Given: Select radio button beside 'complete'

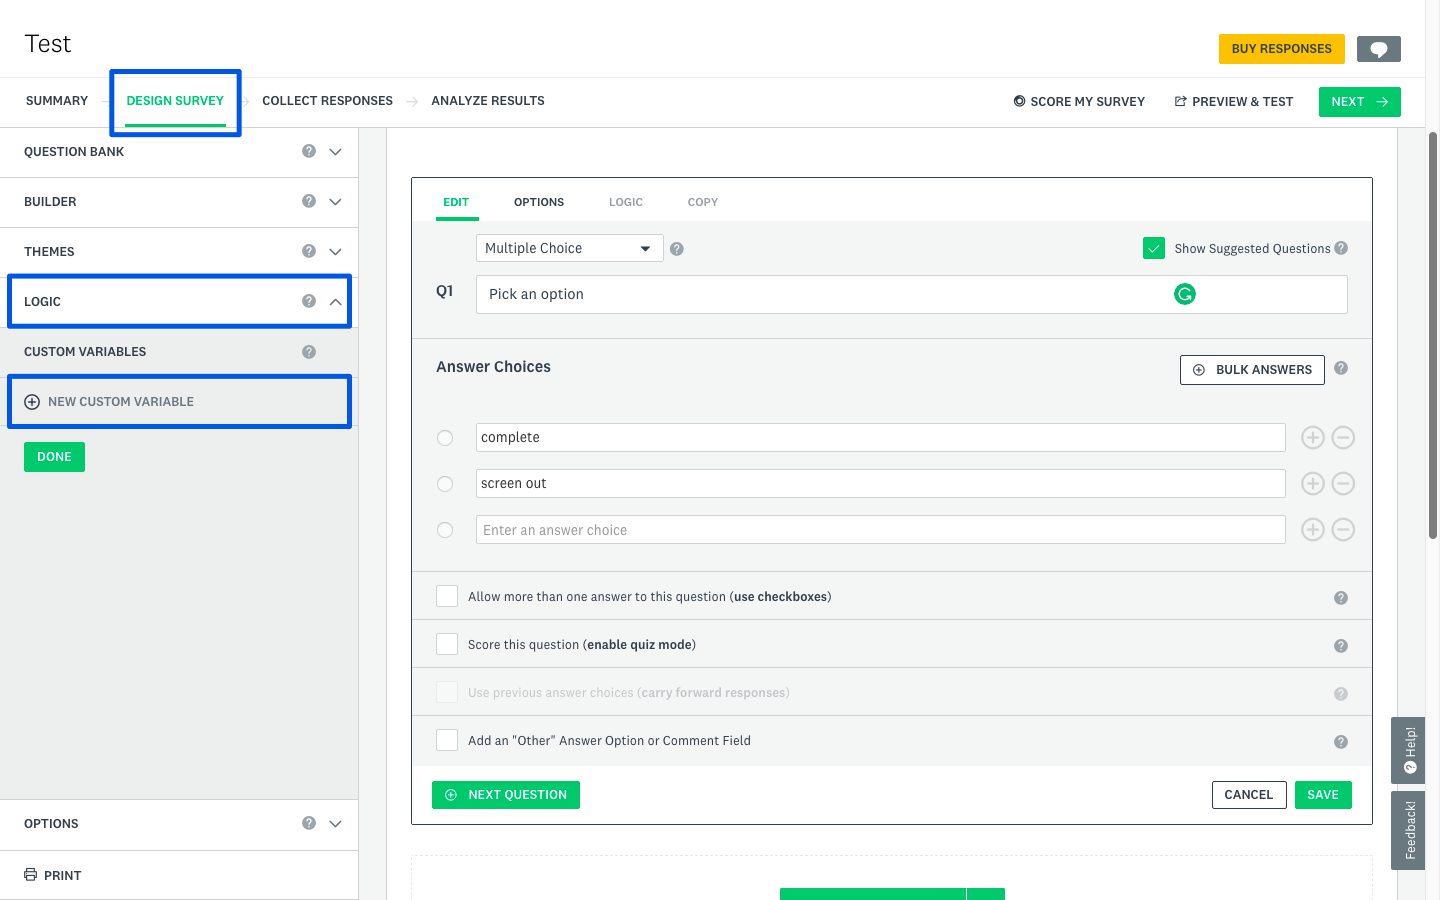Looking at the screenshot, I should pos(445,438).
